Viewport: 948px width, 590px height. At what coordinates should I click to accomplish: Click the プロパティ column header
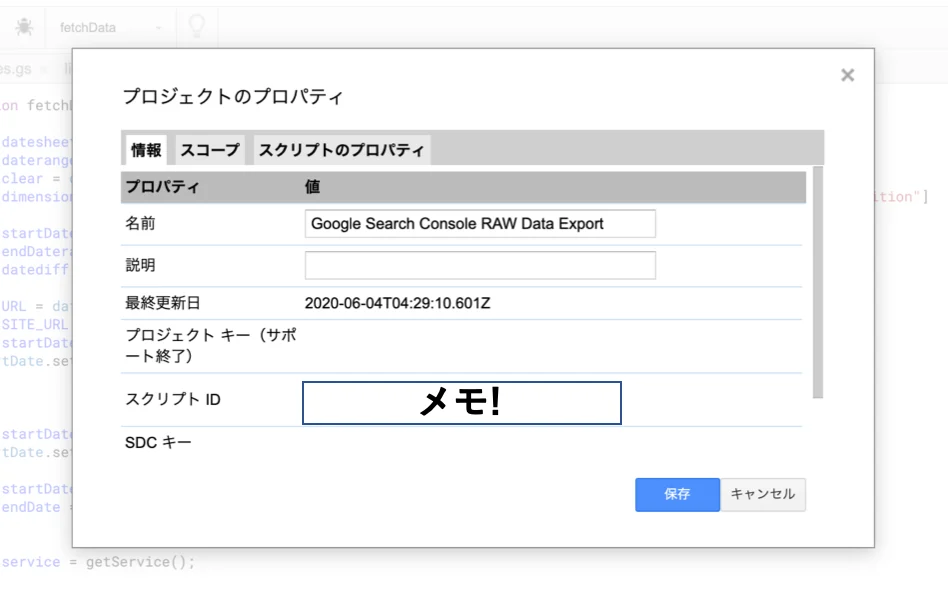coord(162,187)
